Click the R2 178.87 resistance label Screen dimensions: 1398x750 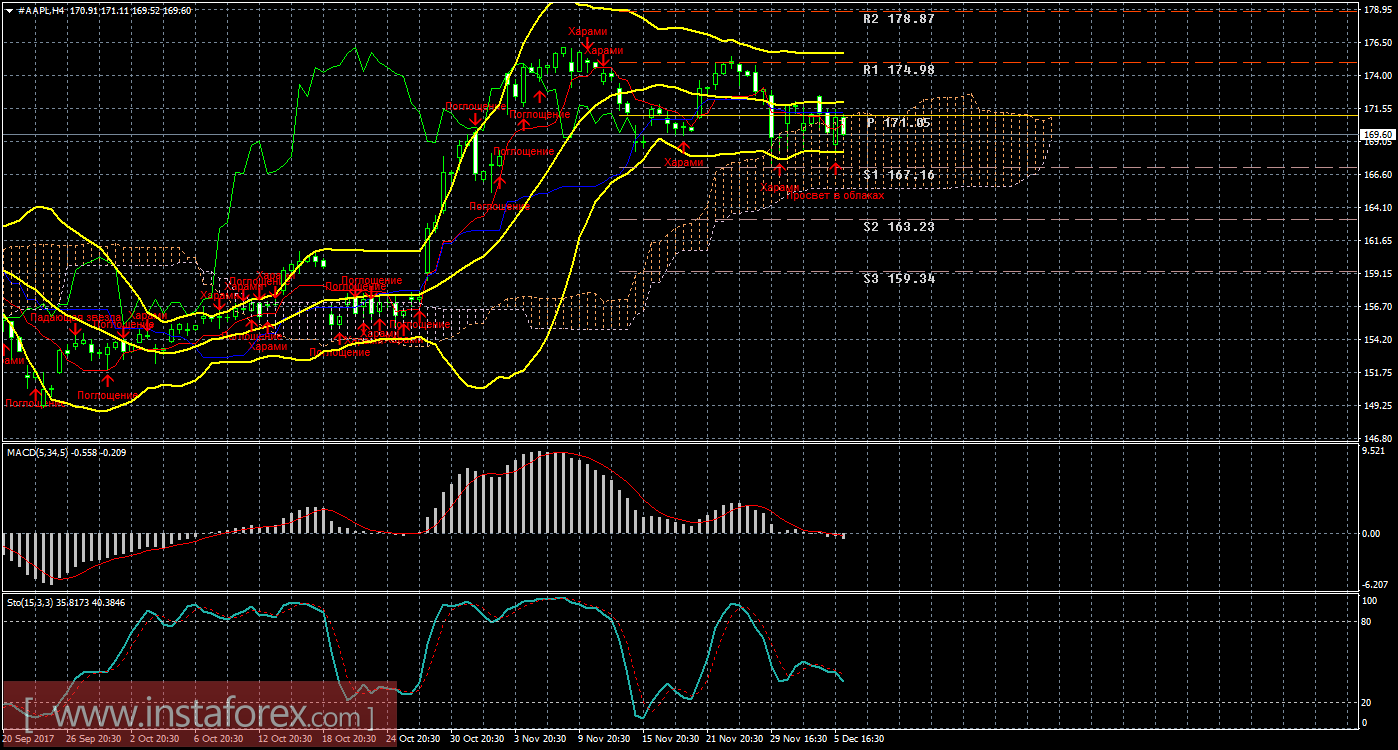pos(898,19)
